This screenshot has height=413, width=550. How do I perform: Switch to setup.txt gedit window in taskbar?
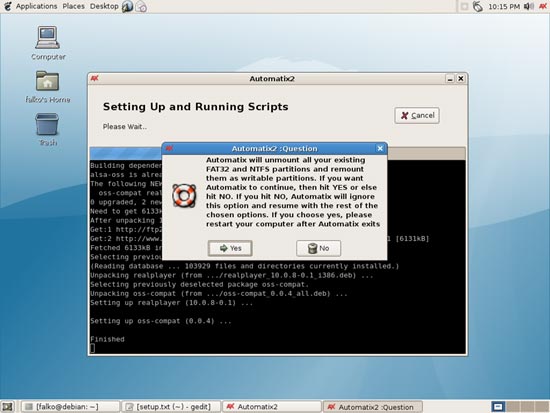171,407
